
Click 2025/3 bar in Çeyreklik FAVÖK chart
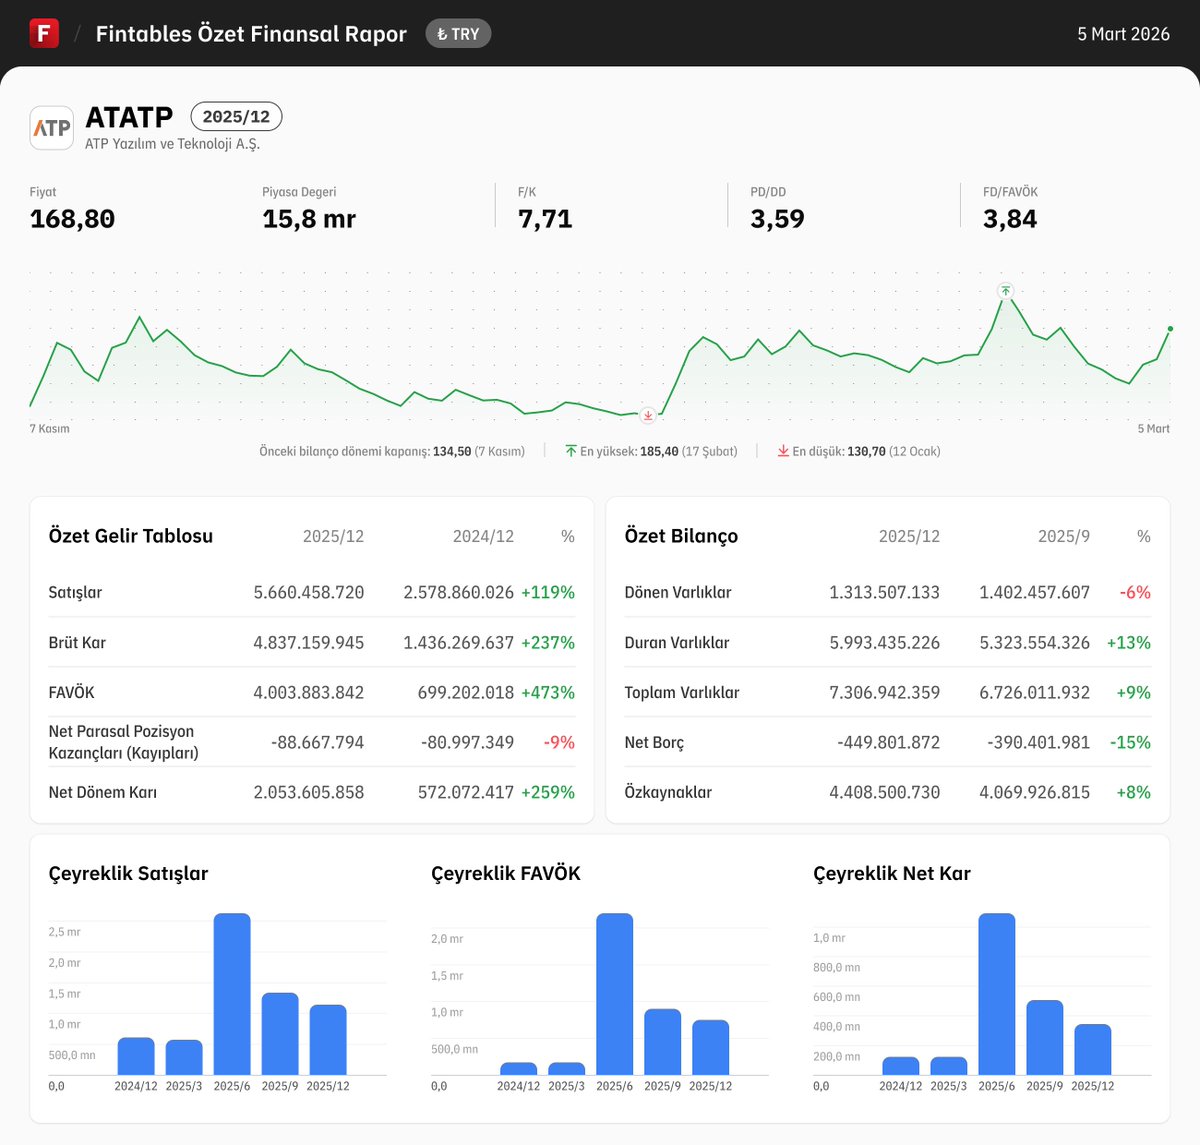[567, 1069]
